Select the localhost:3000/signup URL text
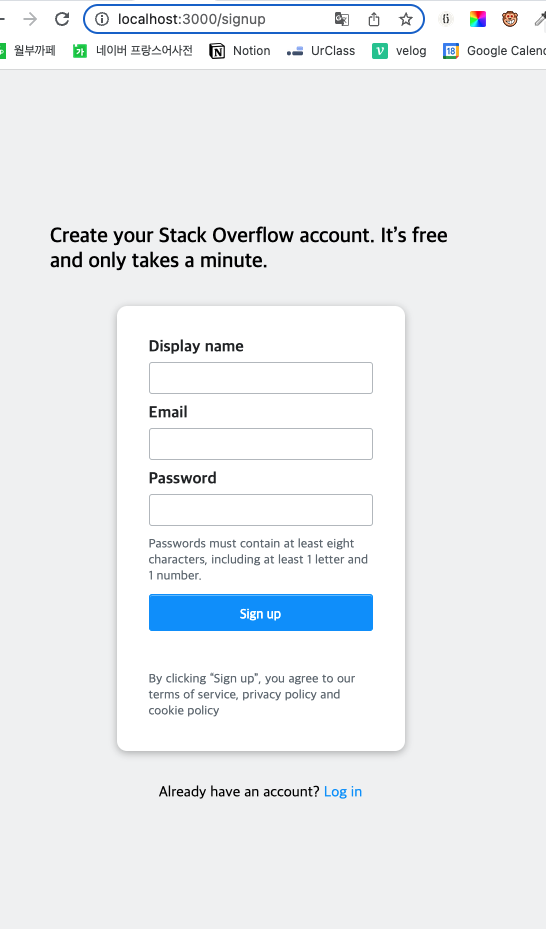546x929 pixels. (191, 19)
